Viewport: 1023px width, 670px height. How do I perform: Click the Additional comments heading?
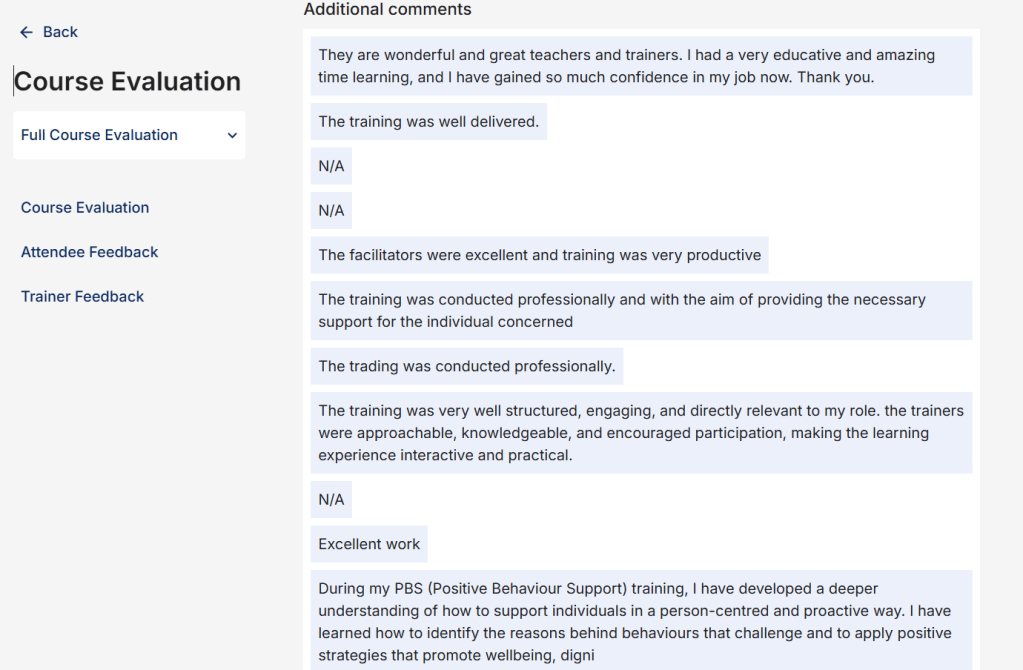click(387, 9)
